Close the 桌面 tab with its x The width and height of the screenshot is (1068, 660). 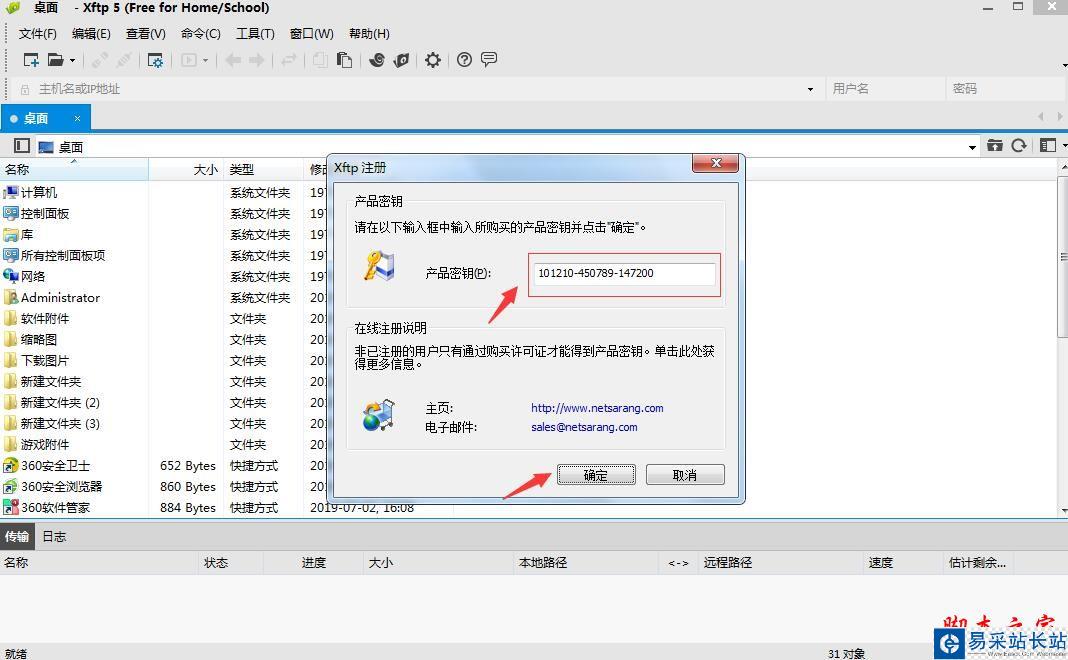point(77,119)
